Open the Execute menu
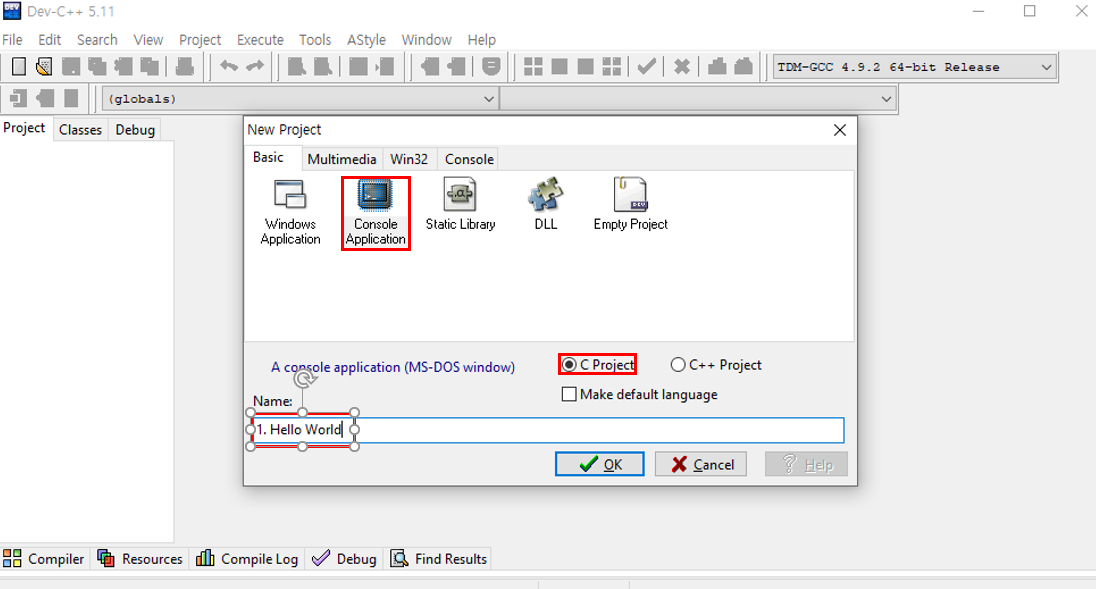 pyautogui.click(x=260, y=40)
